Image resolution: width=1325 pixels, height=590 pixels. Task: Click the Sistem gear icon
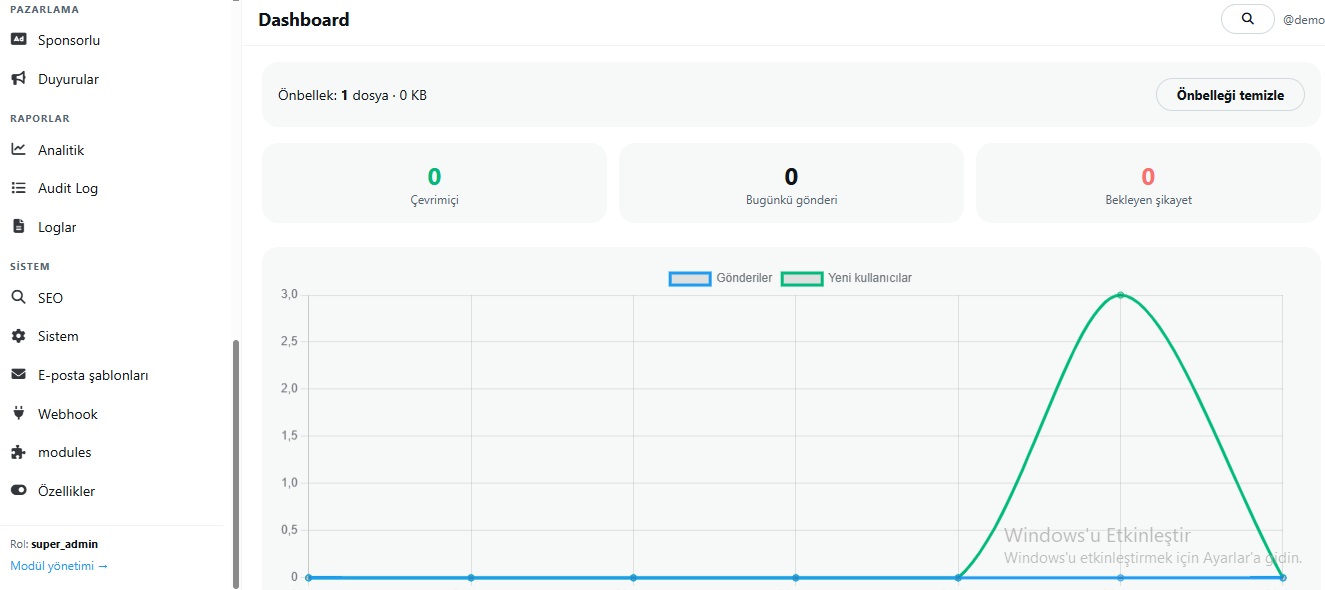coord(18,336)
